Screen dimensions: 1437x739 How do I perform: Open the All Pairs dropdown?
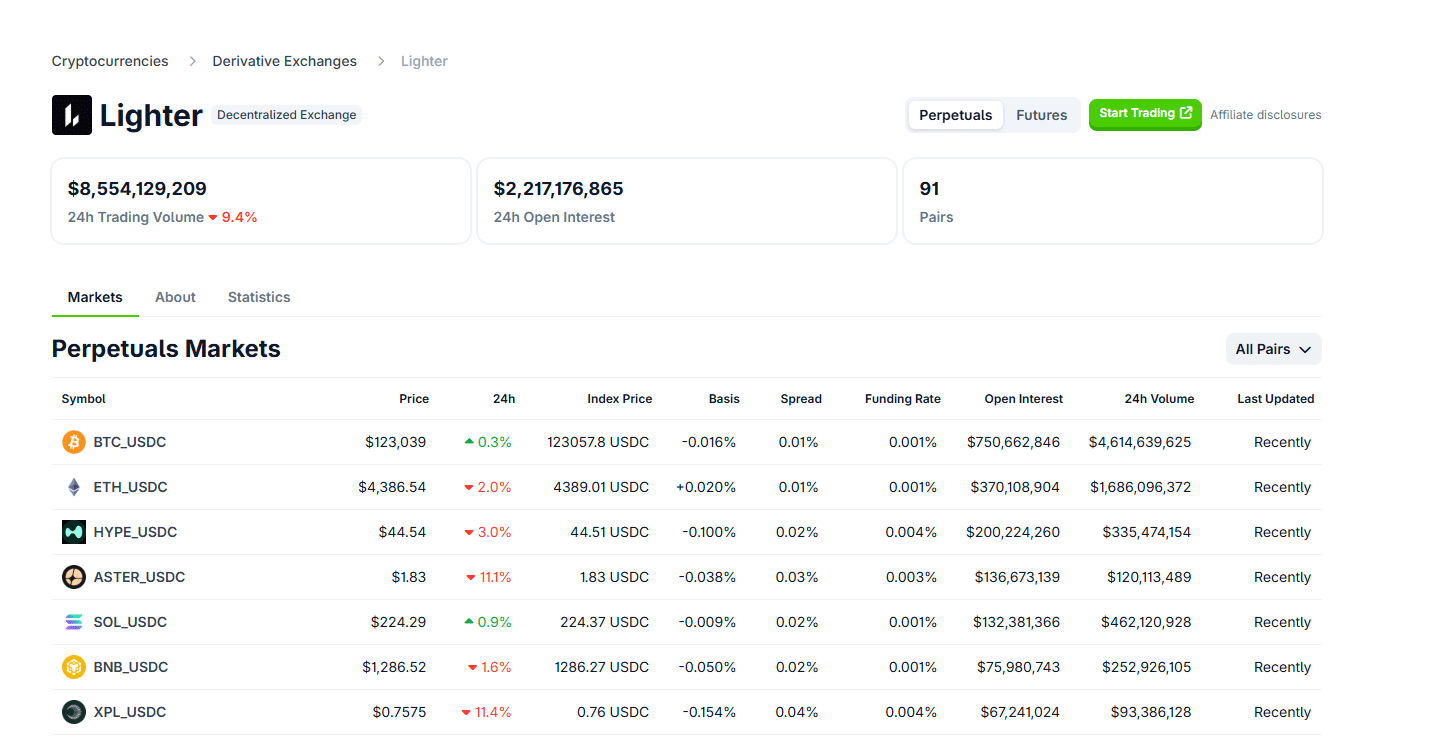pos(1273,349)
